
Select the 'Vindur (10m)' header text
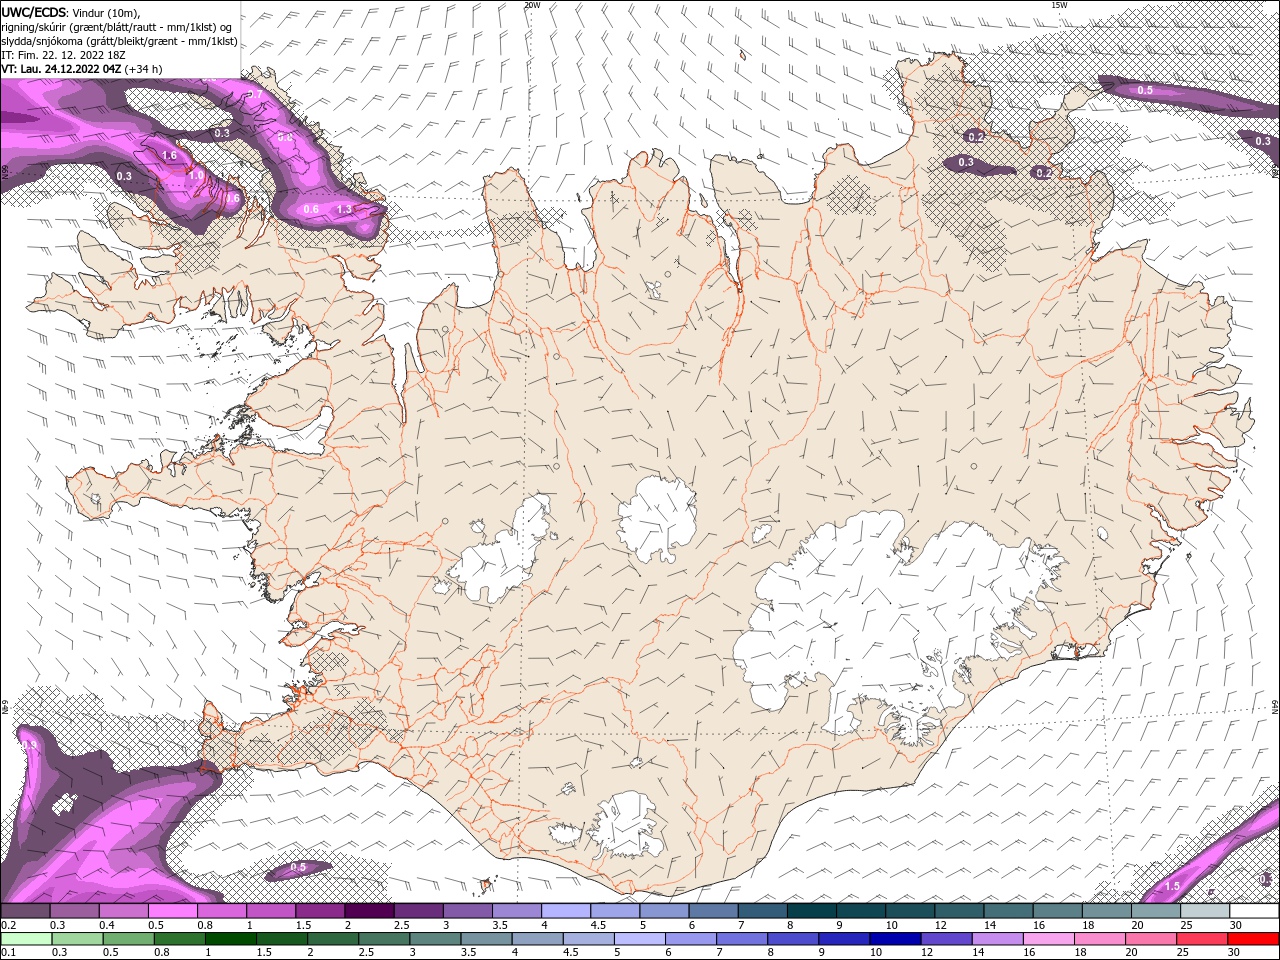coord(107,12)
